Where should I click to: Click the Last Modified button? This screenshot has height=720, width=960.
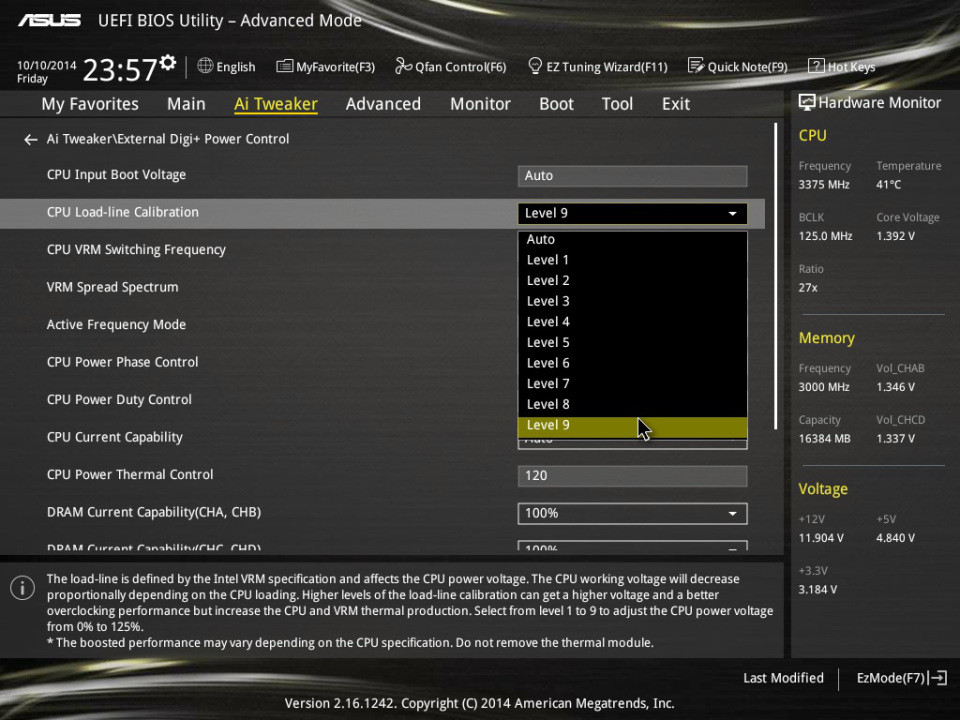pyautogui.click(x=783, y=678)
